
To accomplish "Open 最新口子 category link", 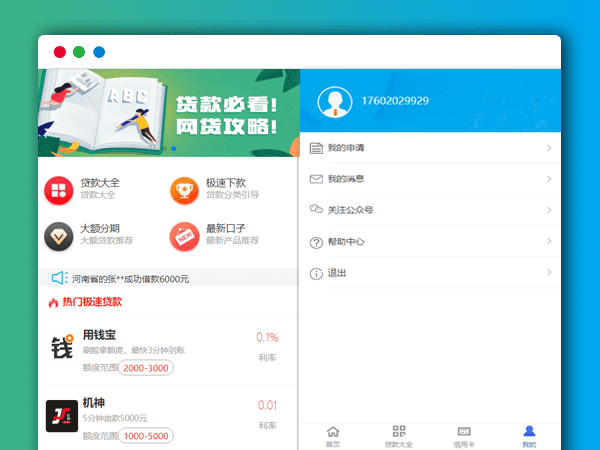I will tap(226, 228).
